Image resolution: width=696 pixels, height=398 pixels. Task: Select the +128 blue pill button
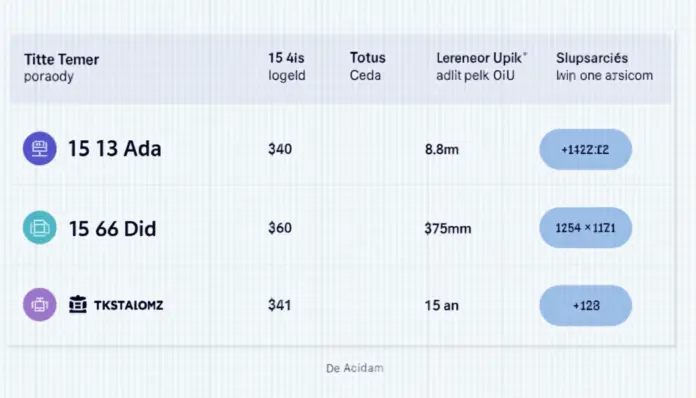[x=585, y=306]
